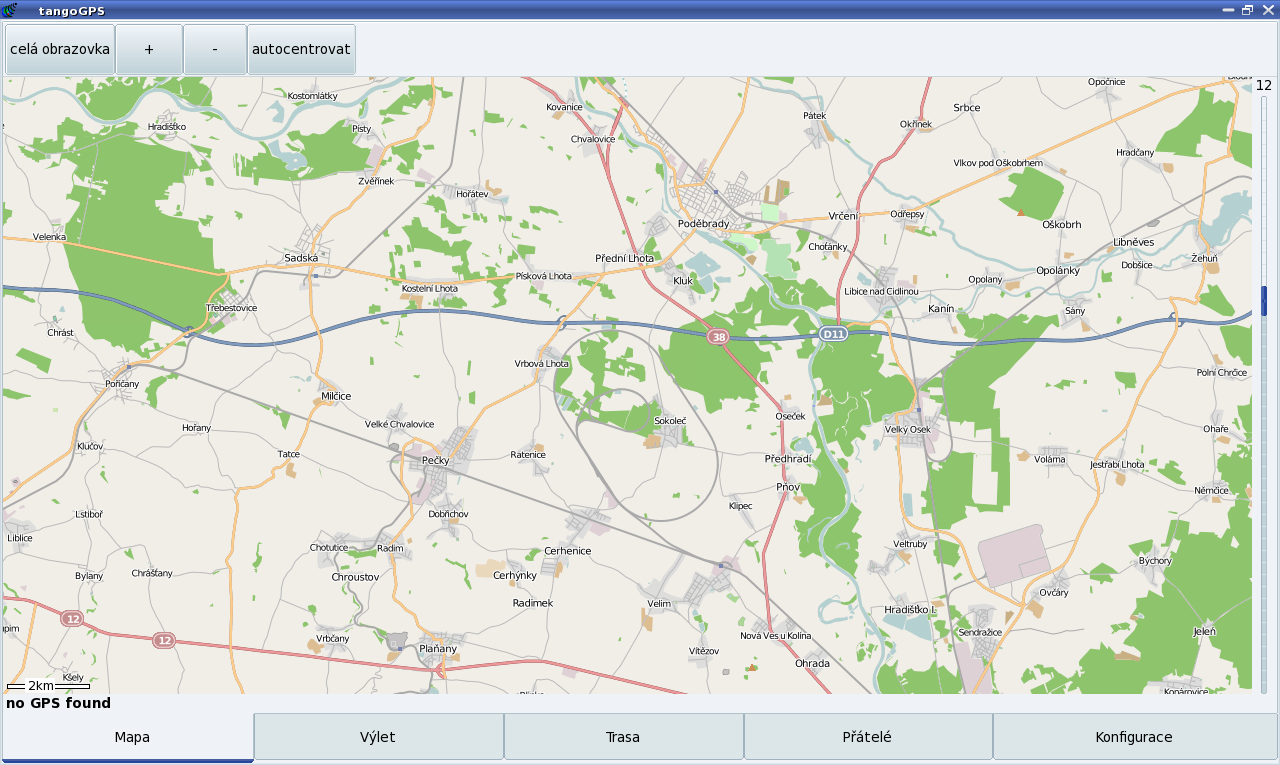Click the Předhradí label on map
Viewport: 1280px width, 765px height.
coord(788,459)
